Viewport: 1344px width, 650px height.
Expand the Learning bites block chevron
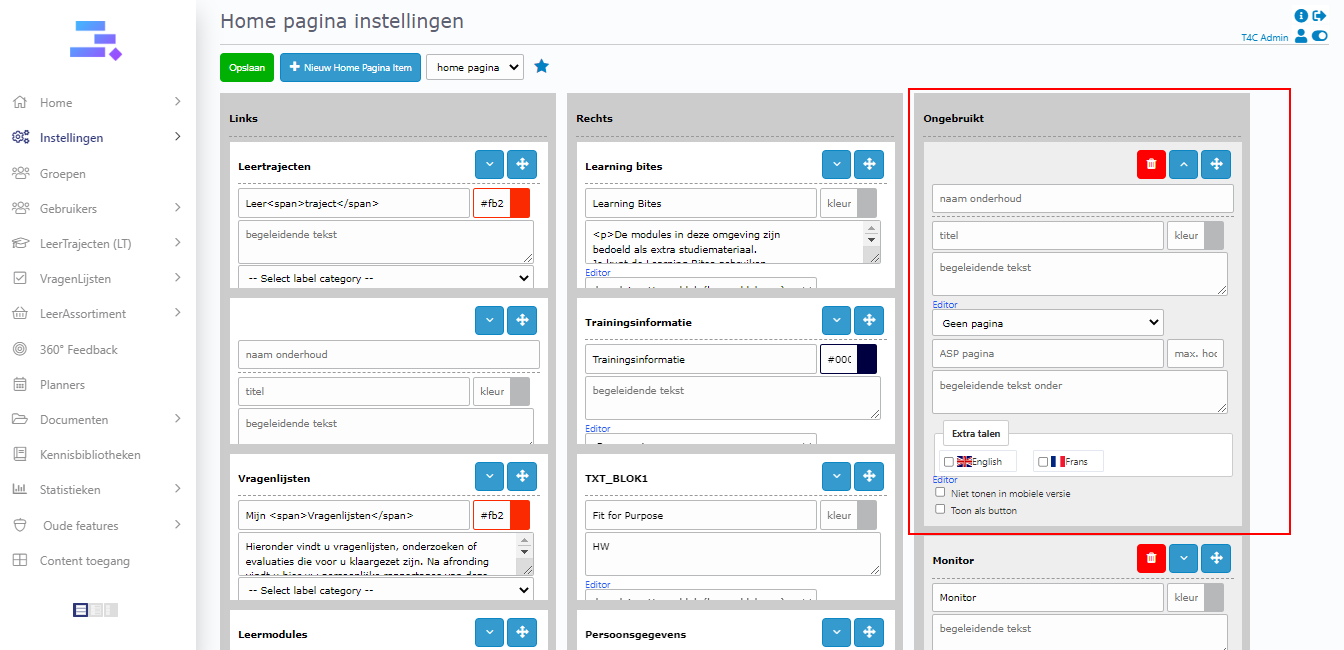[x=836, y=165]
